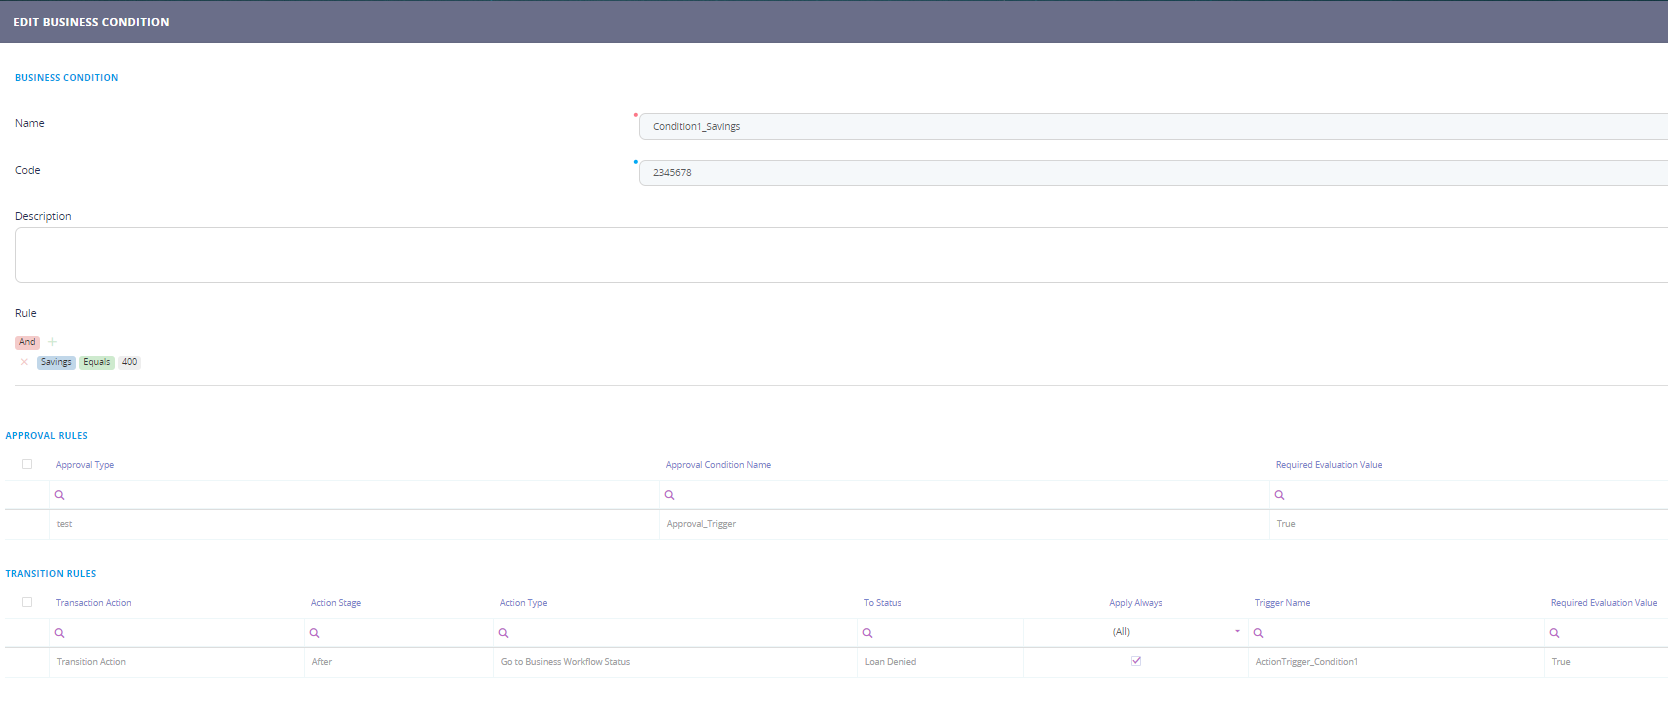Viewport: 1668px width, 702px height.
Task: Remove the Savings rule with X icon
Action: [24, 362]
